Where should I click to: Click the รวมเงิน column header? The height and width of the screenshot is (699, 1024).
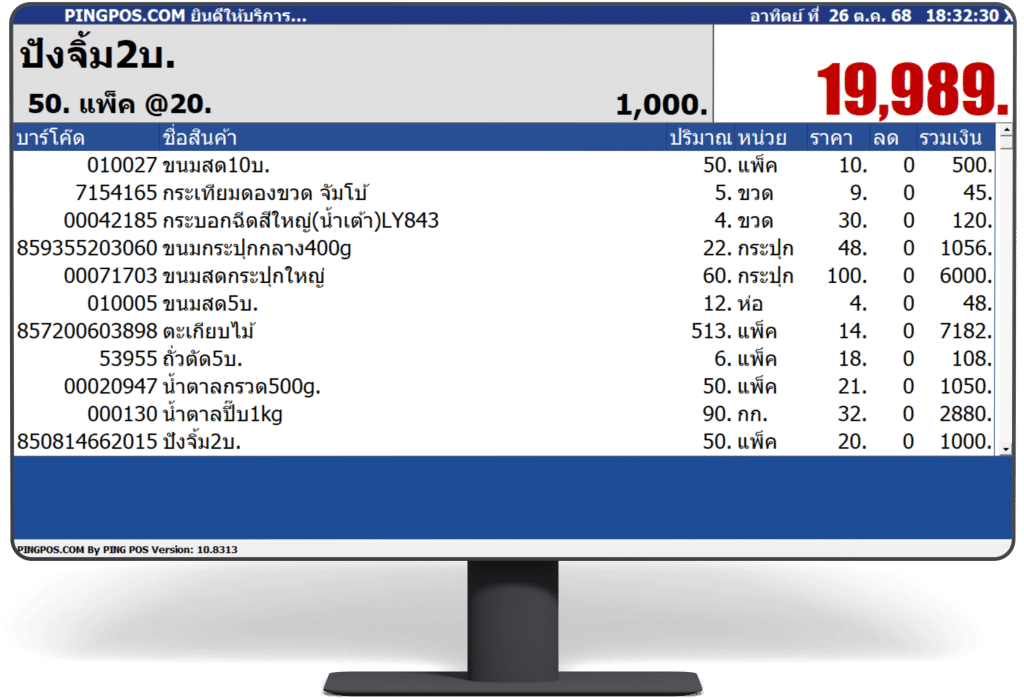pos(950,138)
